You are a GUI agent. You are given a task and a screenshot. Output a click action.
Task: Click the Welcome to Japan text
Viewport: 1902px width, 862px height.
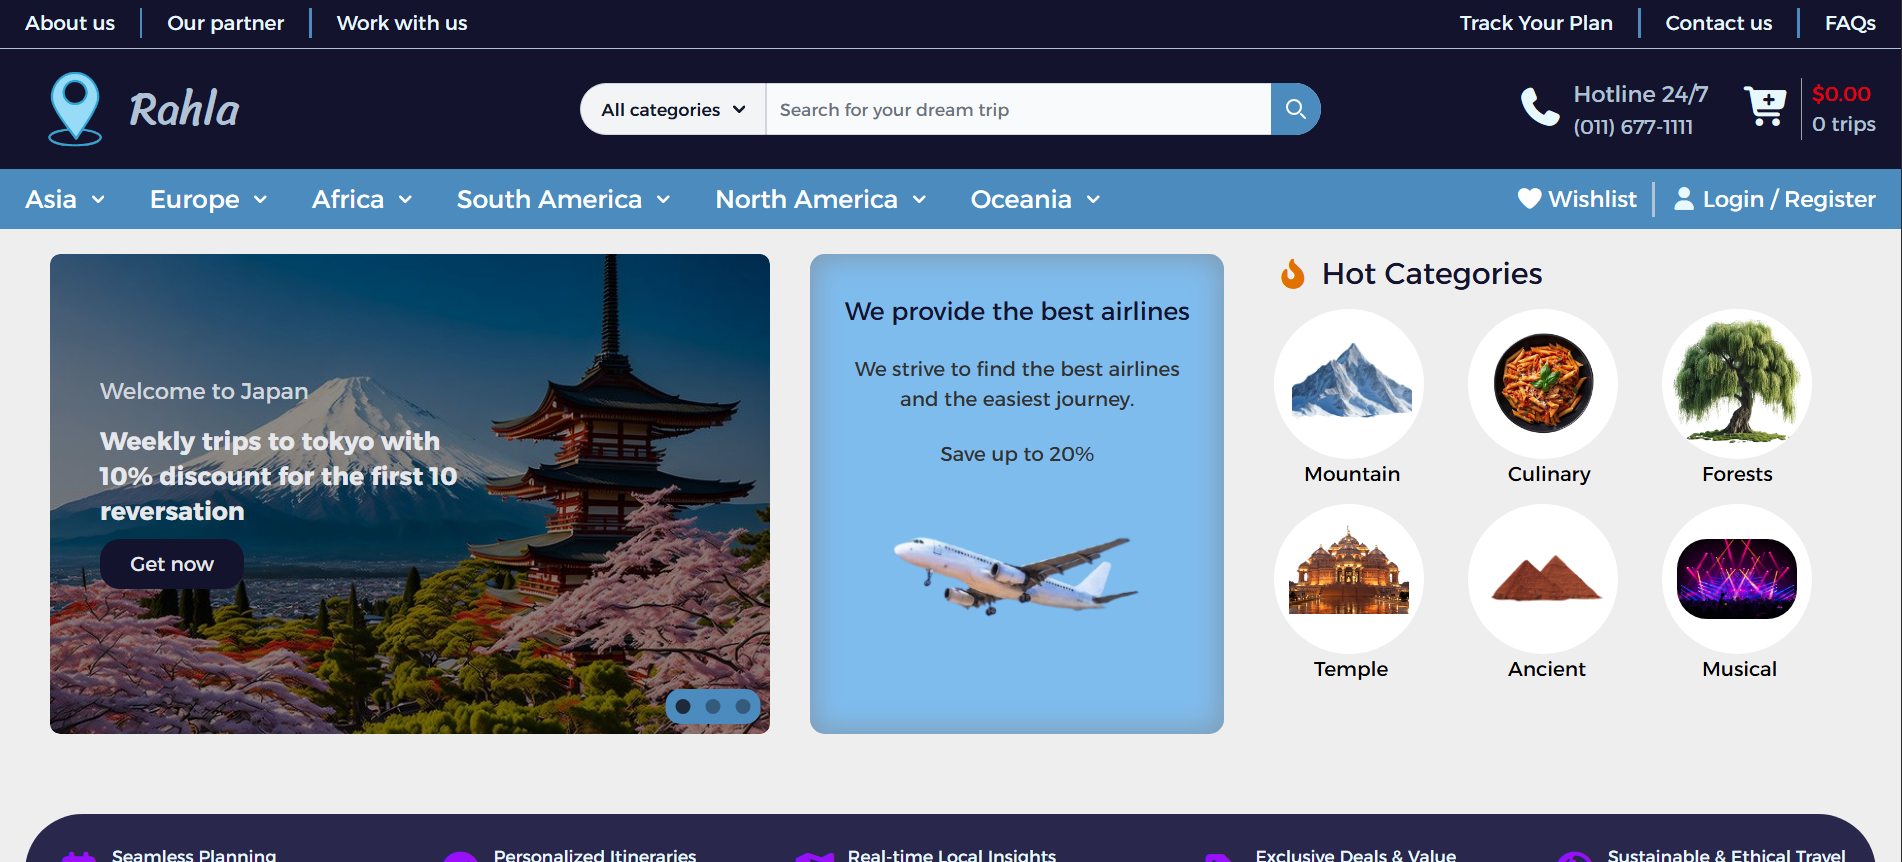204,391
